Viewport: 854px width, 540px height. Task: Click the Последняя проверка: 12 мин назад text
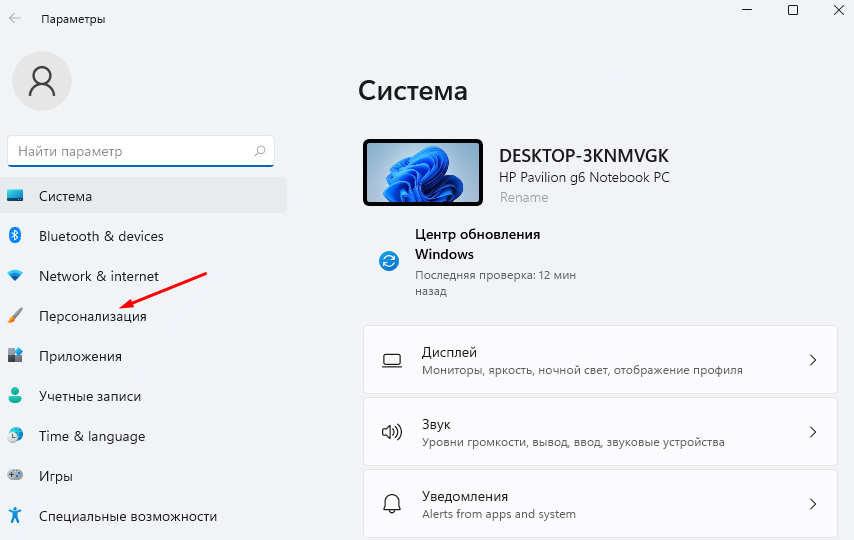coord(495,283)
